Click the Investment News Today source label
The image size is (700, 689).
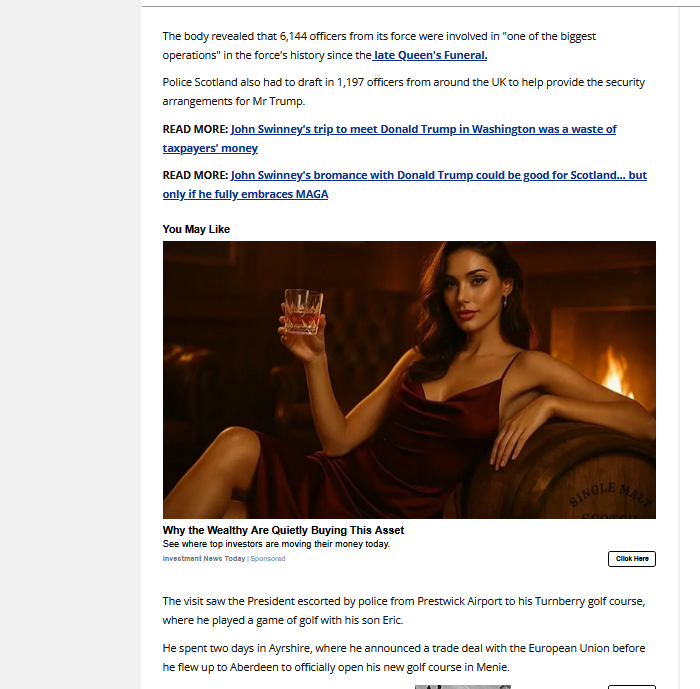(204, 559)
